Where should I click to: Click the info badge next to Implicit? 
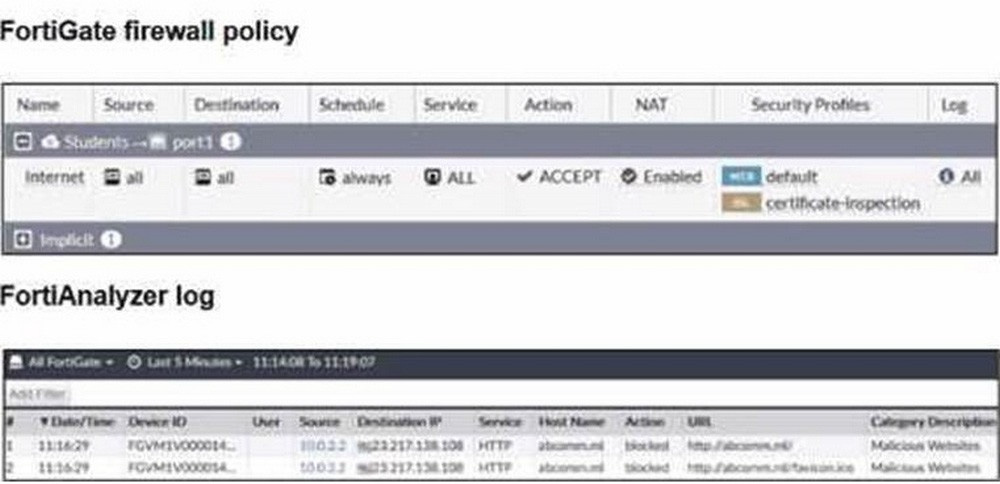click(111, 240)
